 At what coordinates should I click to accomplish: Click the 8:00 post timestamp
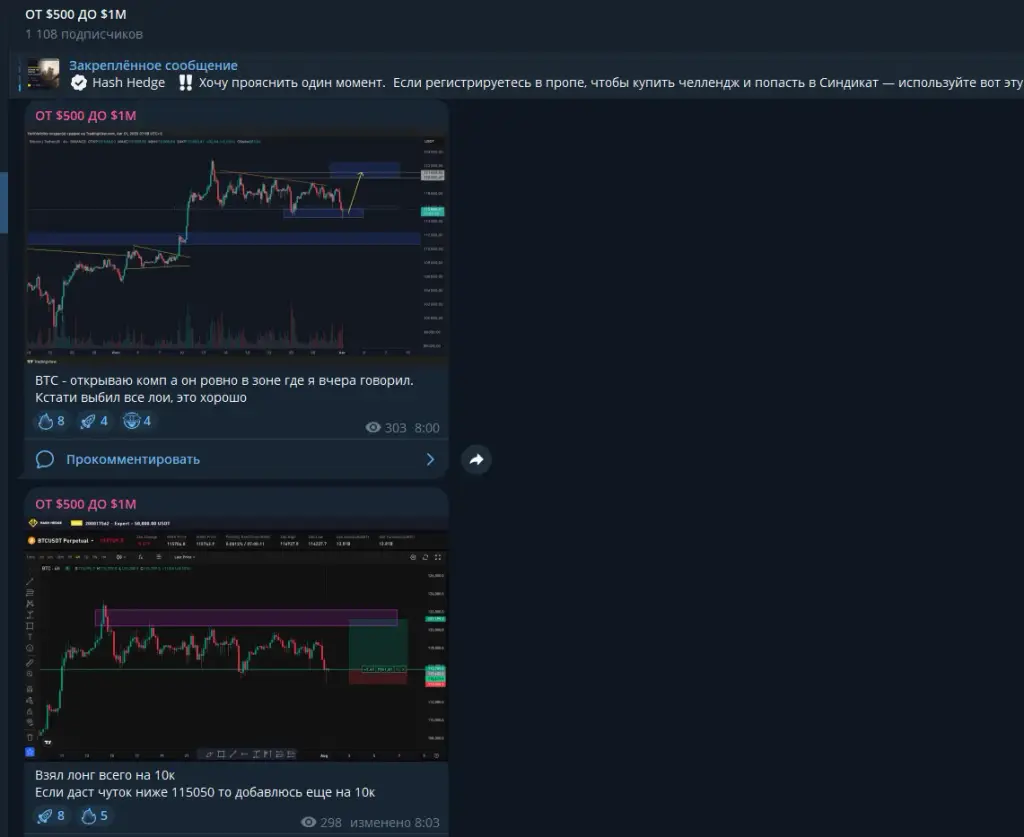pyautogui.click(x=427, y=428)
